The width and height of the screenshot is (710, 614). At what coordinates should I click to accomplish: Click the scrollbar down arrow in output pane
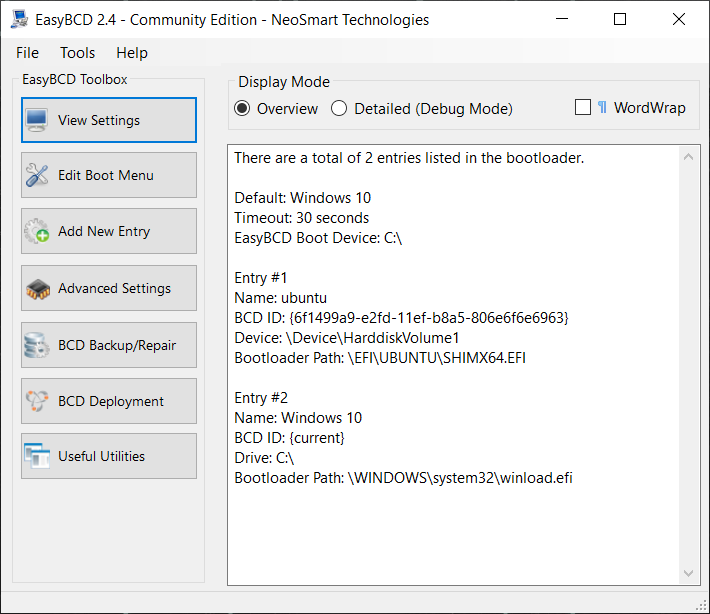click(689, 573)
